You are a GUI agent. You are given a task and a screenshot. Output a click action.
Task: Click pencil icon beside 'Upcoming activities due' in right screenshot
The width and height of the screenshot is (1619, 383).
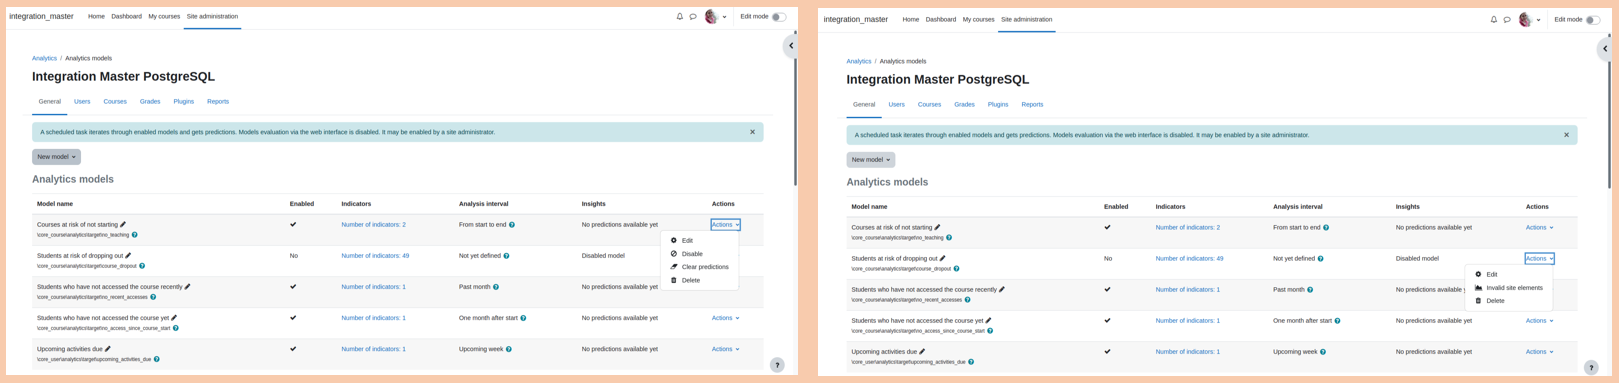(x=922, y=352)
